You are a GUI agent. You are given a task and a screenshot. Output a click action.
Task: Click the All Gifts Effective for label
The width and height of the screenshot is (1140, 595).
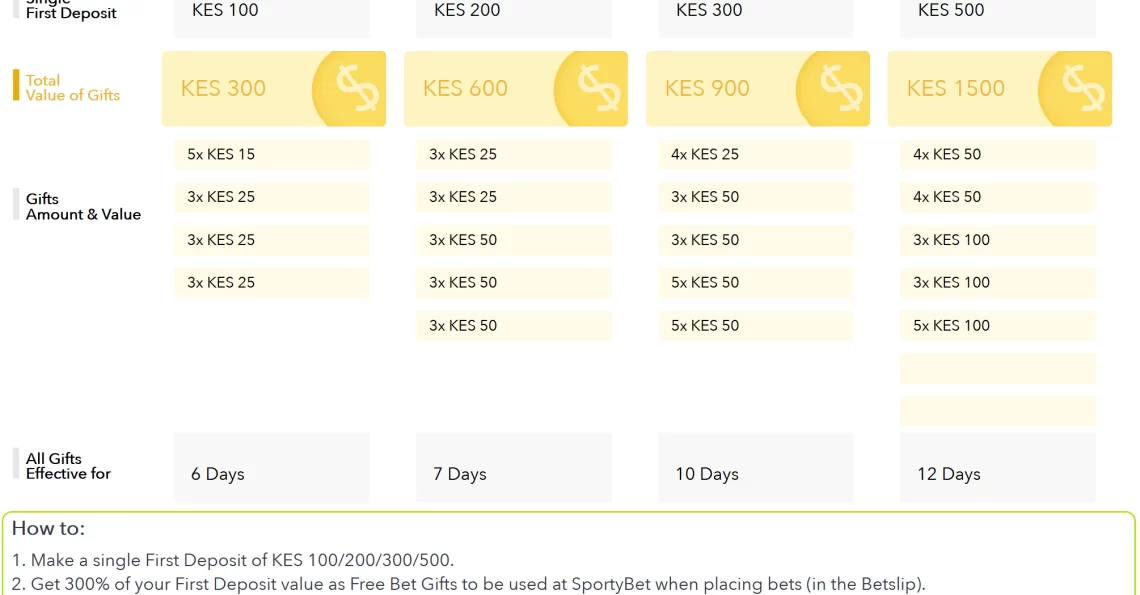pos(68,466)
